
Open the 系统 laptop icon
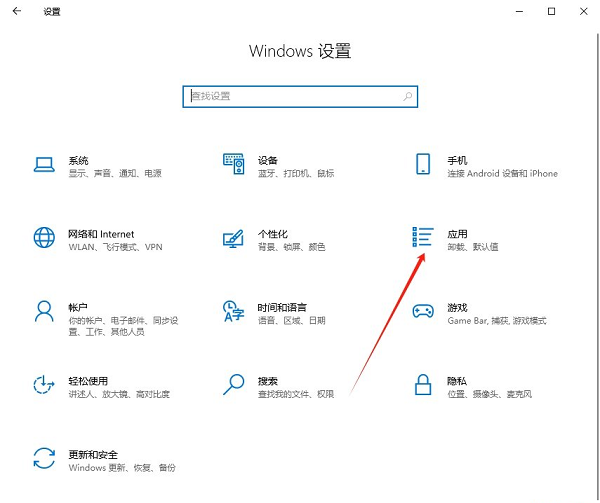44,165
